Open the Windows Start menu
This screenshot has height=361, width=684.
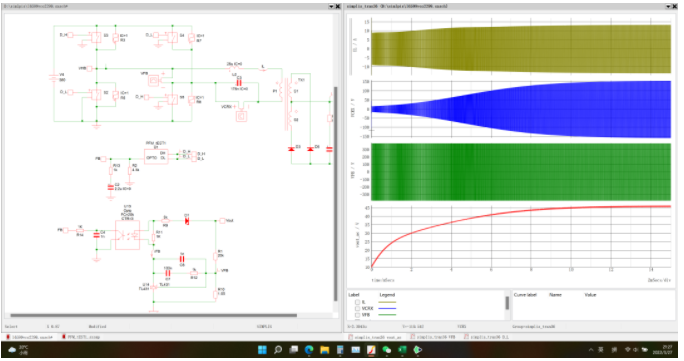pyautogui.click(x=262, y=350)
